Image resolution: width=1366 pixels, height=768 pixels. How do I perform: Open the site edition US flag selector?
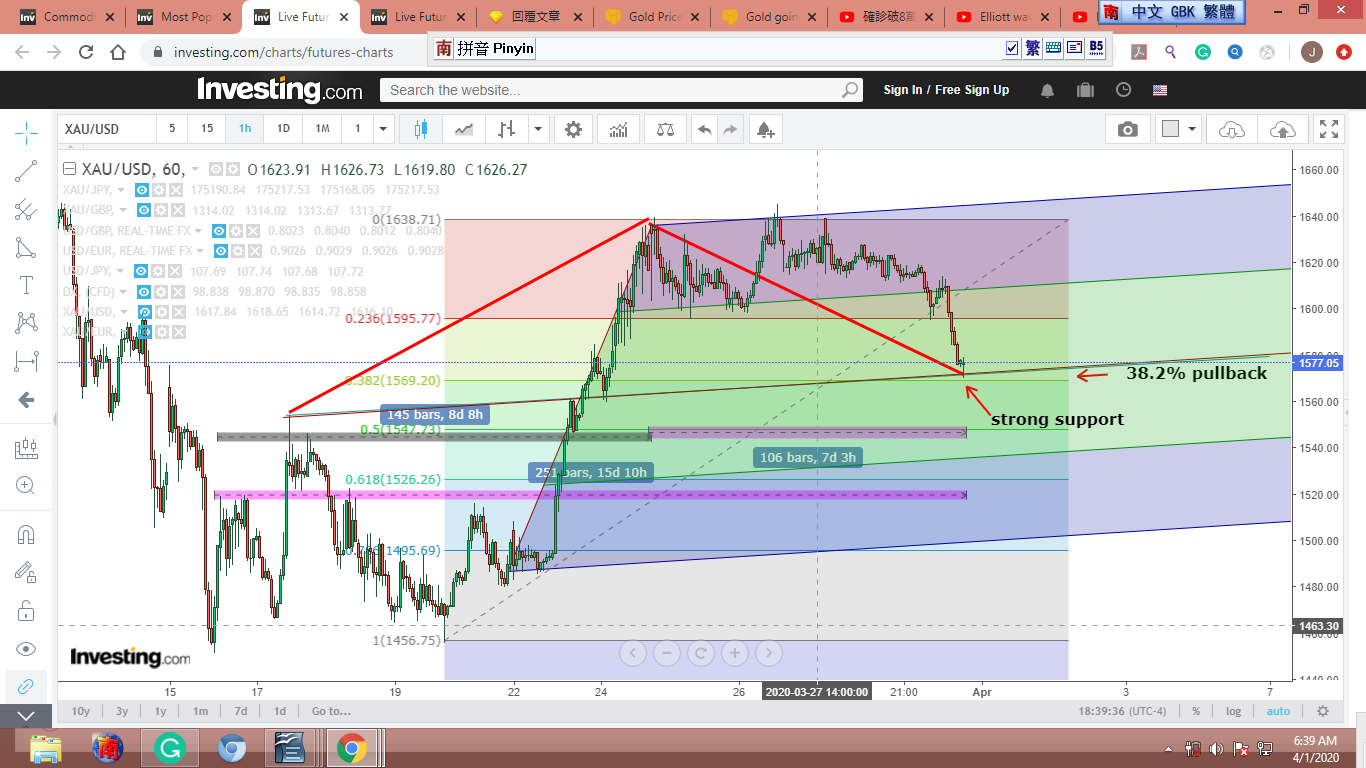pyautogui.click(x=1160, y=90)
